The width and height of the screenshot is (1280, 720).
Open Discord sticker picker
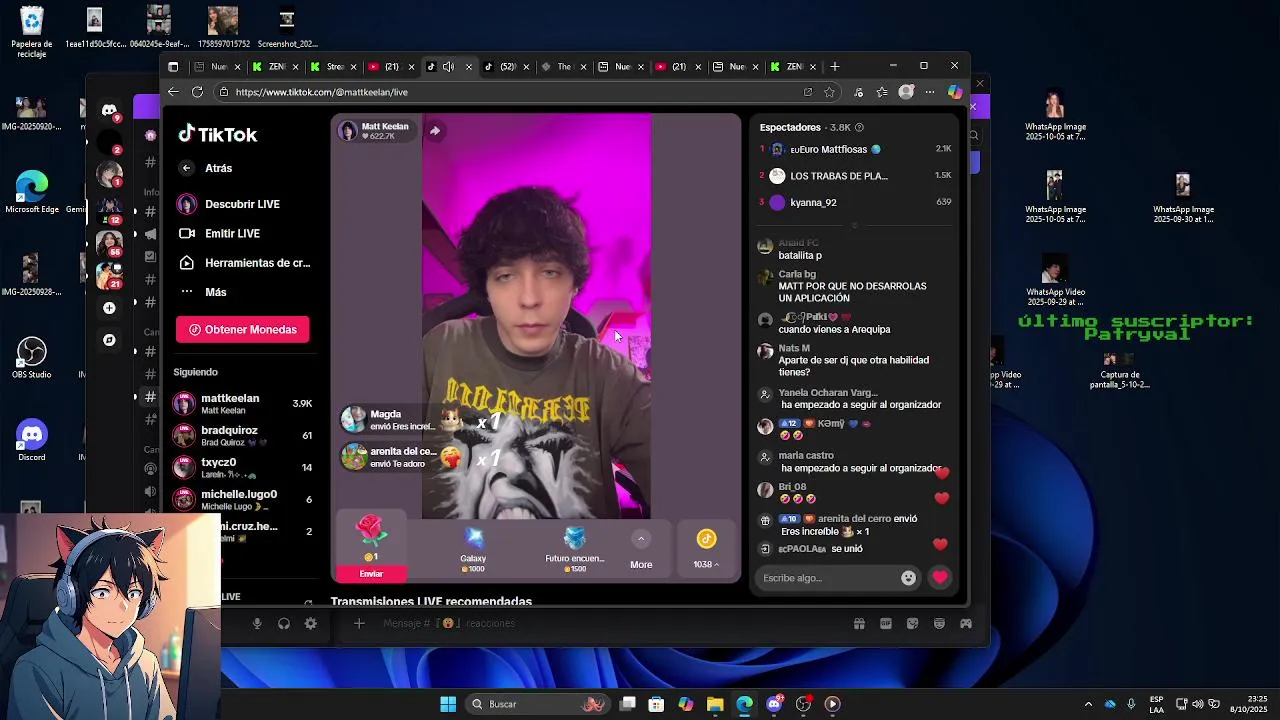tap(912, 624)
